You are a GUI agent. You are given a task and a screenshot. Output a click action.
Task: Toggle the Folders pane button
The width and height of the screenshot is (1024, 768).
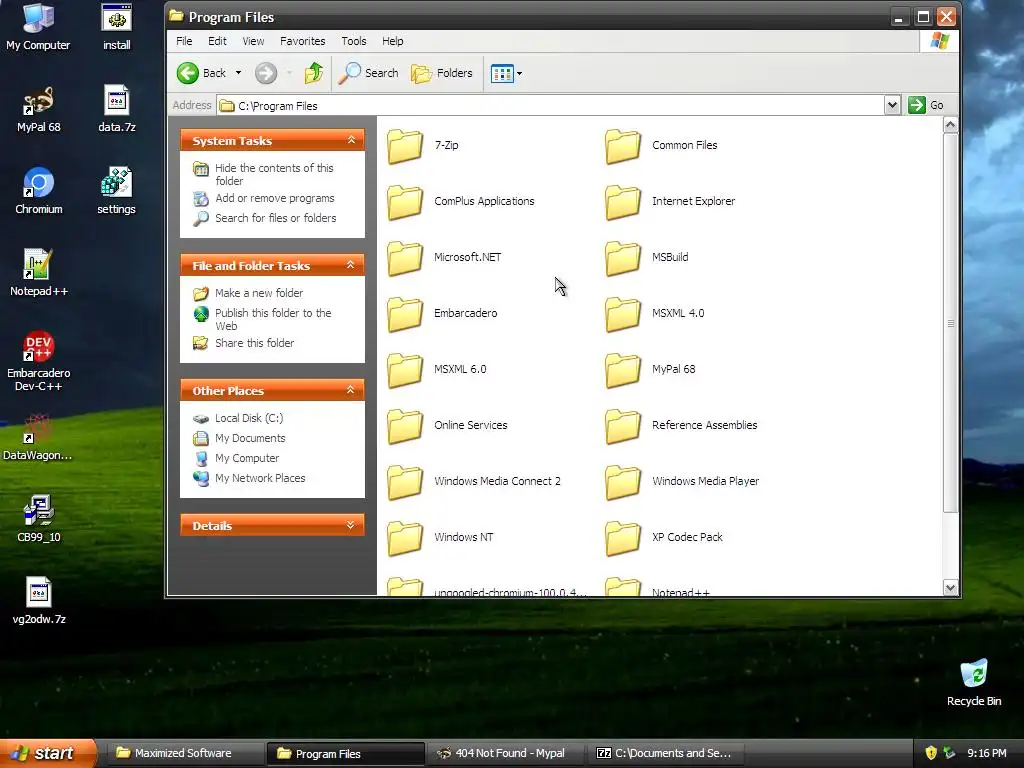click(441, 73)
